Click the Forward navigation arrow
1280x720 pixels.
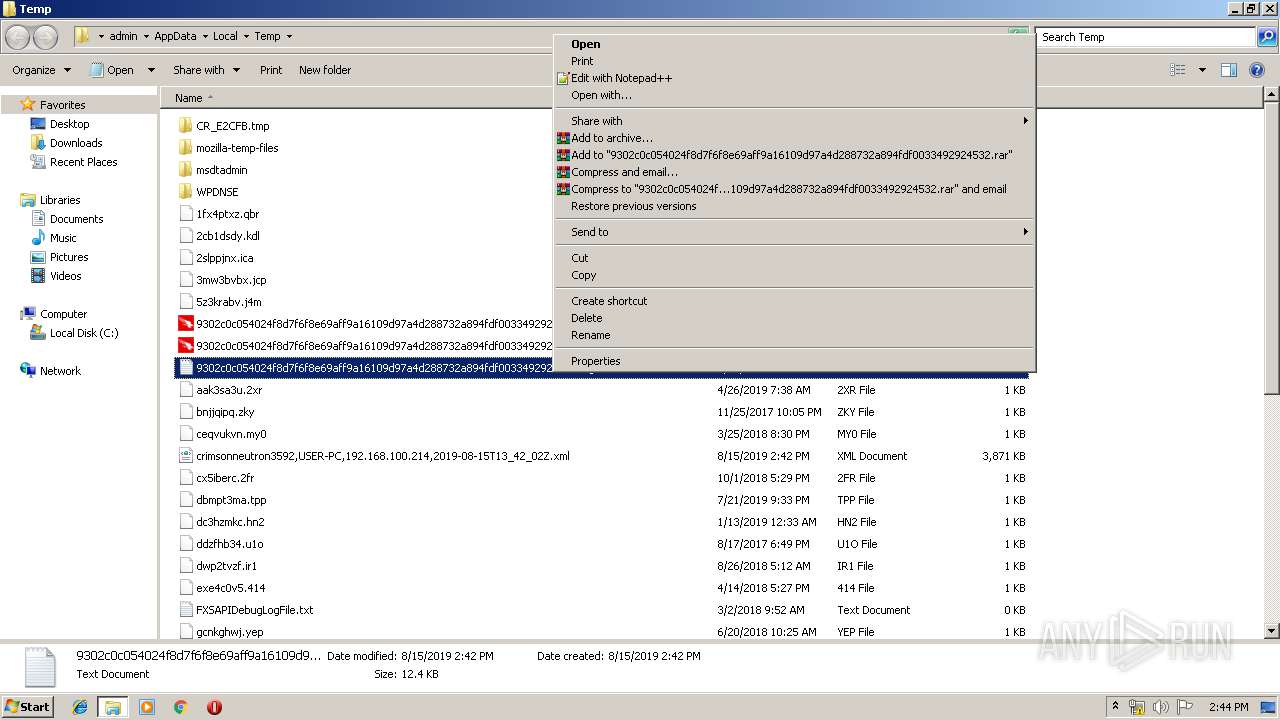coord(46,37)
